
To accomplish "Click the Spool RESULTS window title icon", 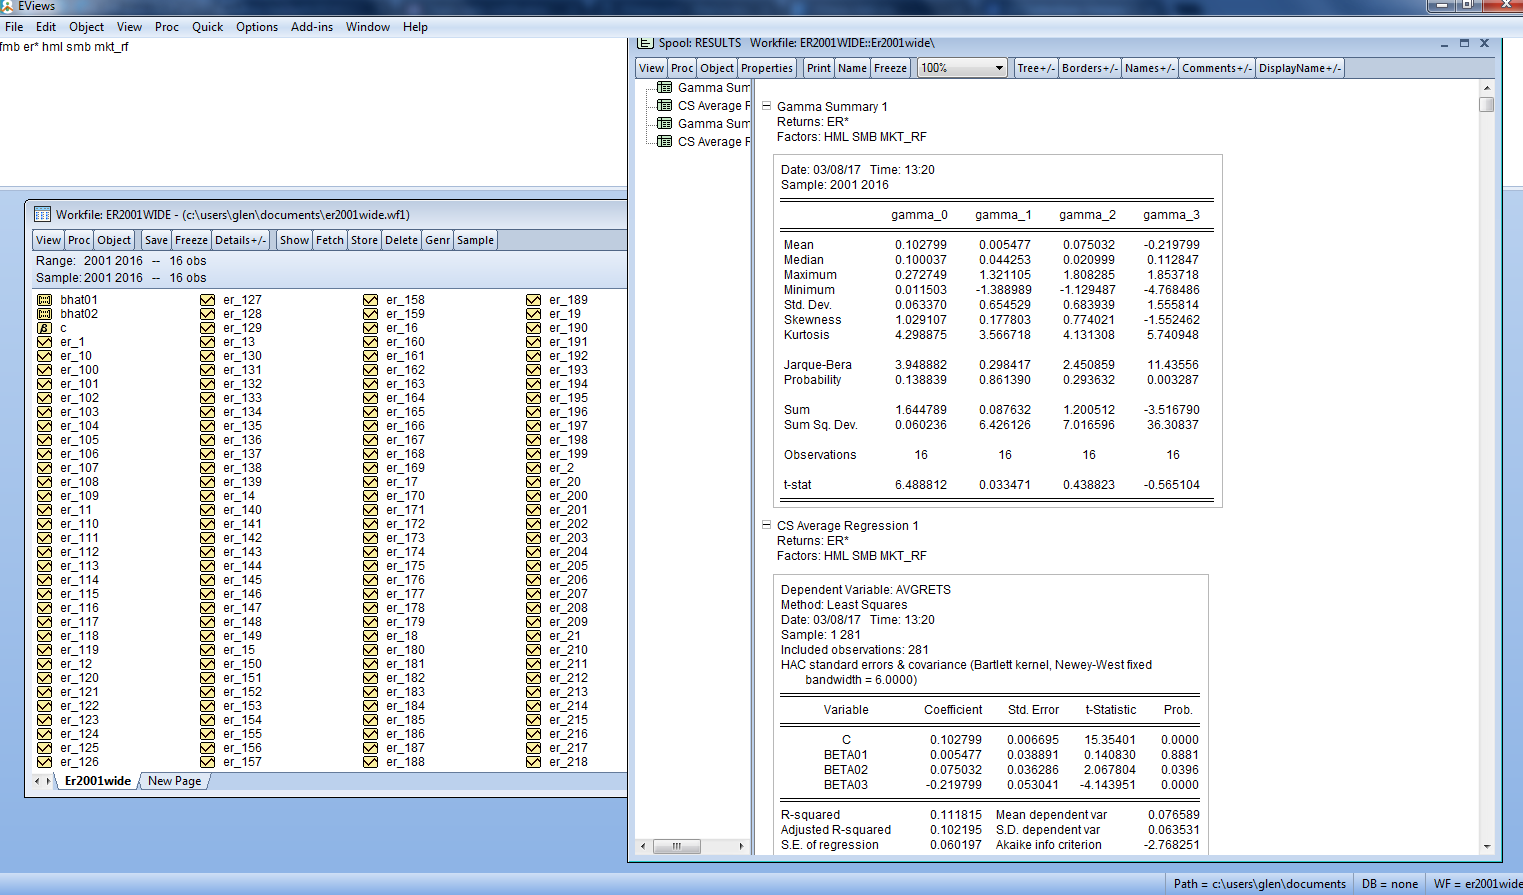I will [x=645, y=43].
